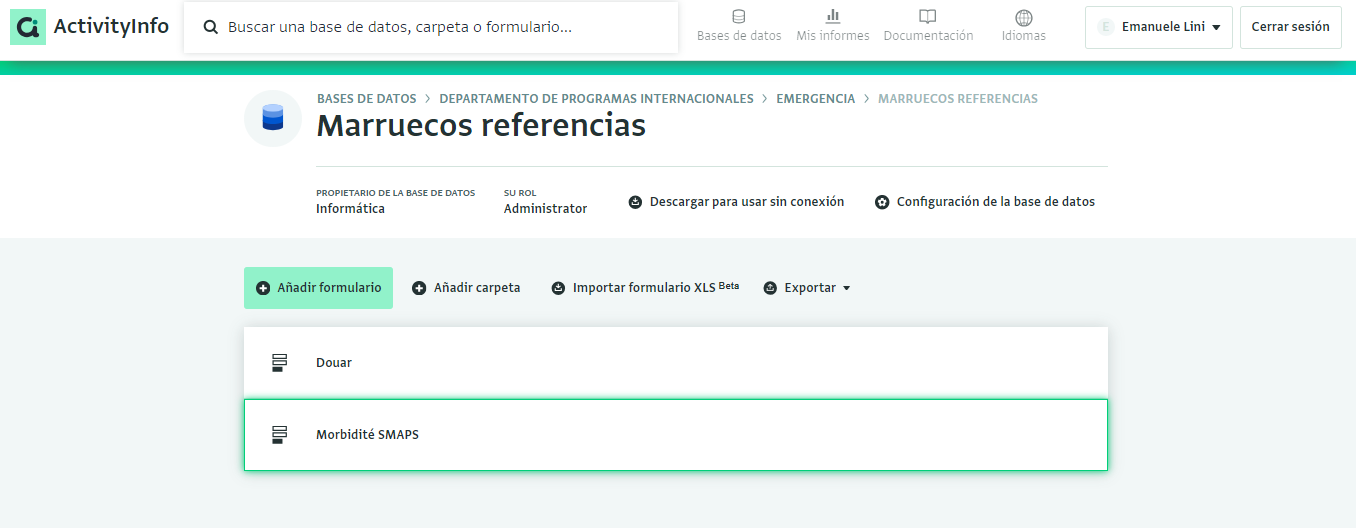Open the Bases de datos menu label
Viewport: 1356px width, 528px height.
[x=739, y=36]
